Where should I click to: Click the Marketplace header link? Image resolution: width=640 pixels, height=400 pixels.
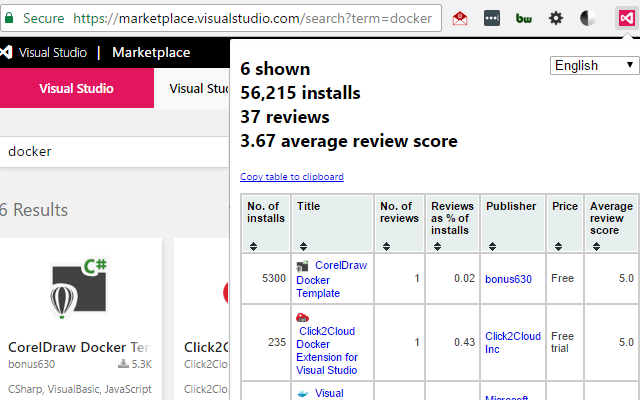click(151, 52)
